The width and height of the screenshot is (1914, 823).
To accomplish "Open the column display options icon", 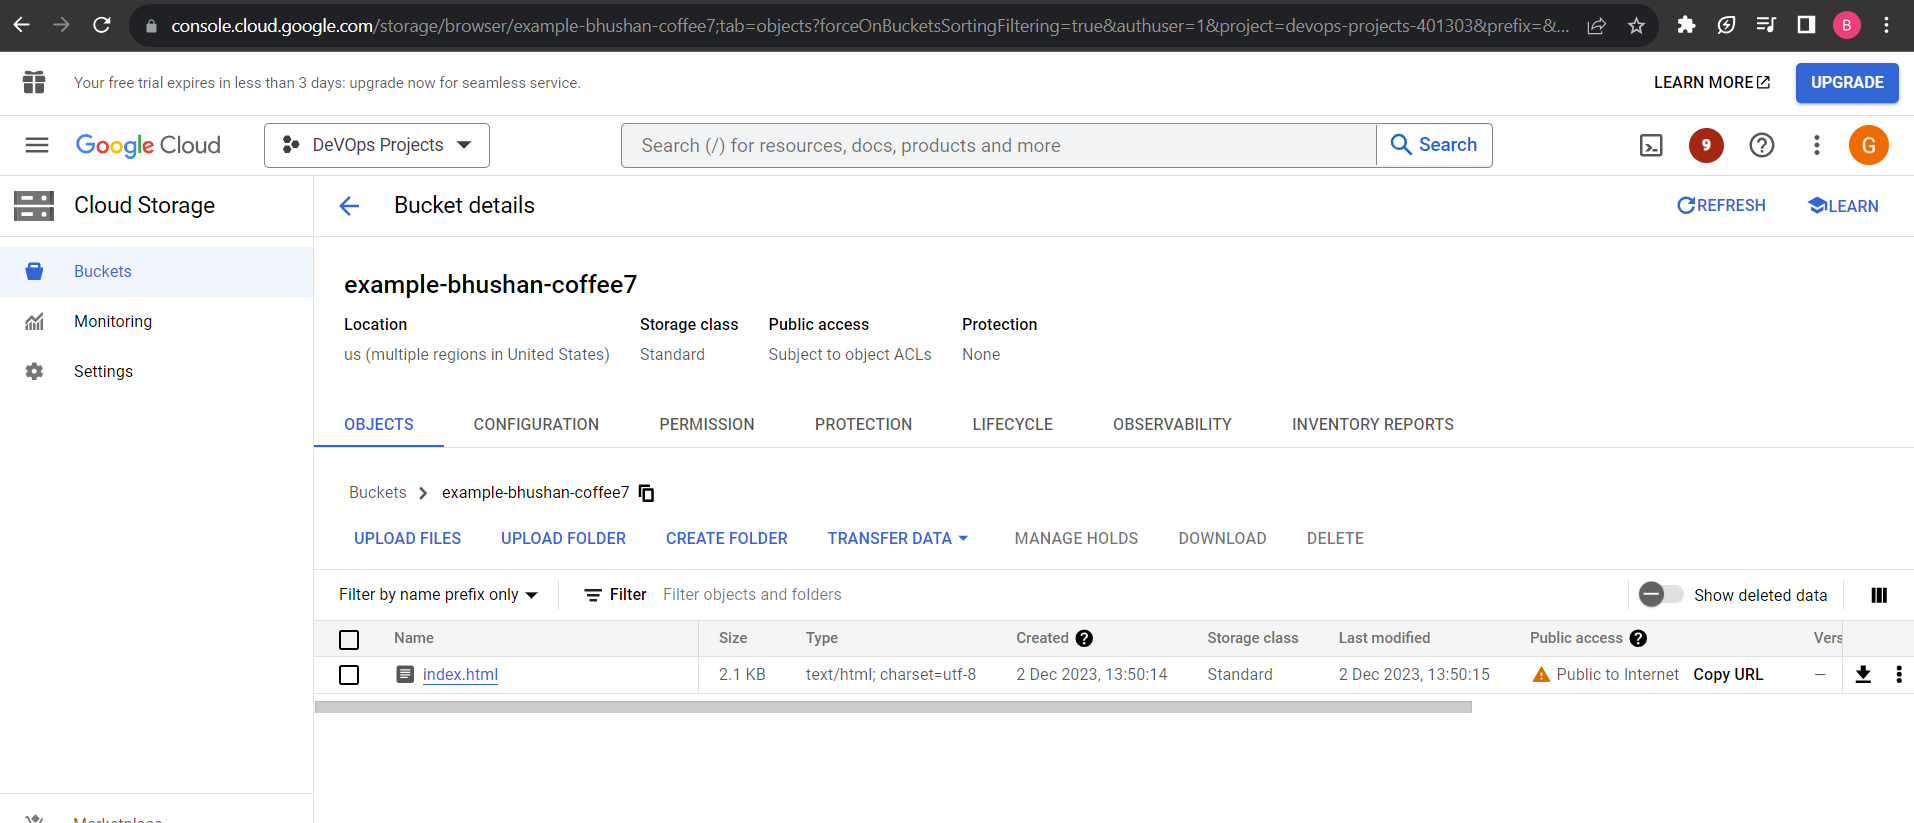I will [x=1879, y=595].
